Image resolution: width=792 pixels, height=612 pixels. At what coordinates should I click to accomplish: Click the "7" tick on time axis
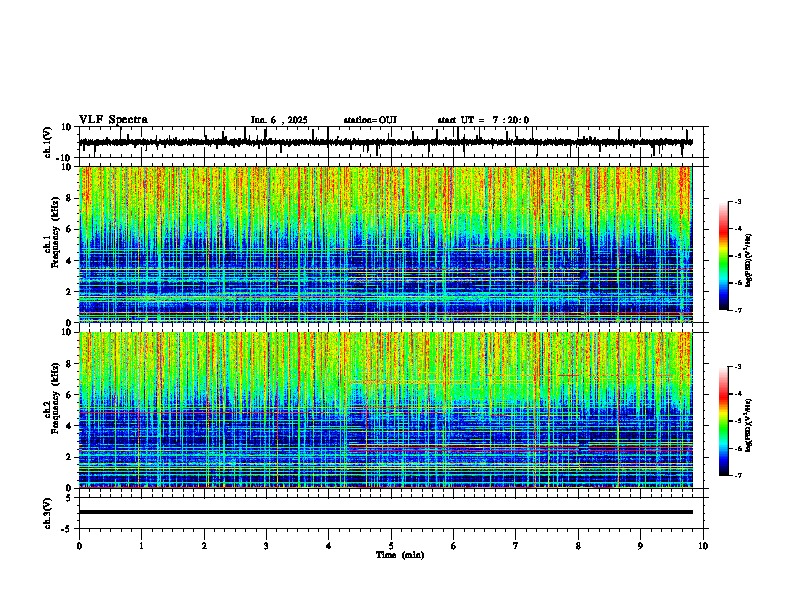(516, 546)
